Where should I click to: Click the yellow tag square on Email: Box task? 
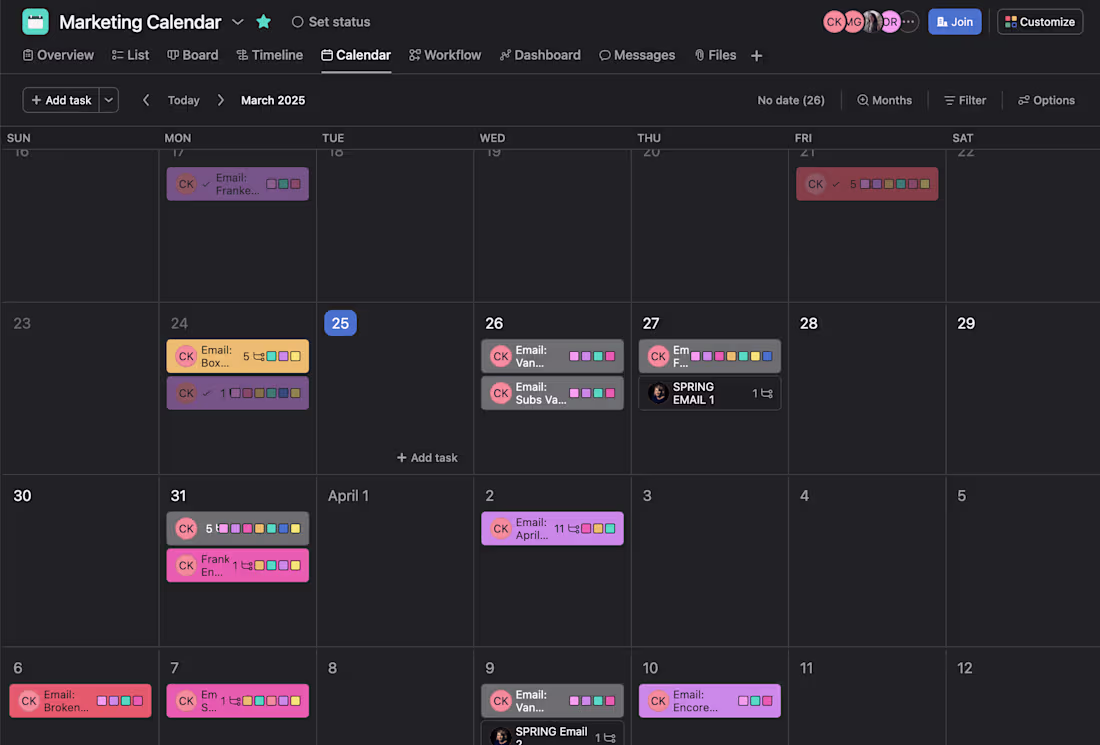pos(295,356)
